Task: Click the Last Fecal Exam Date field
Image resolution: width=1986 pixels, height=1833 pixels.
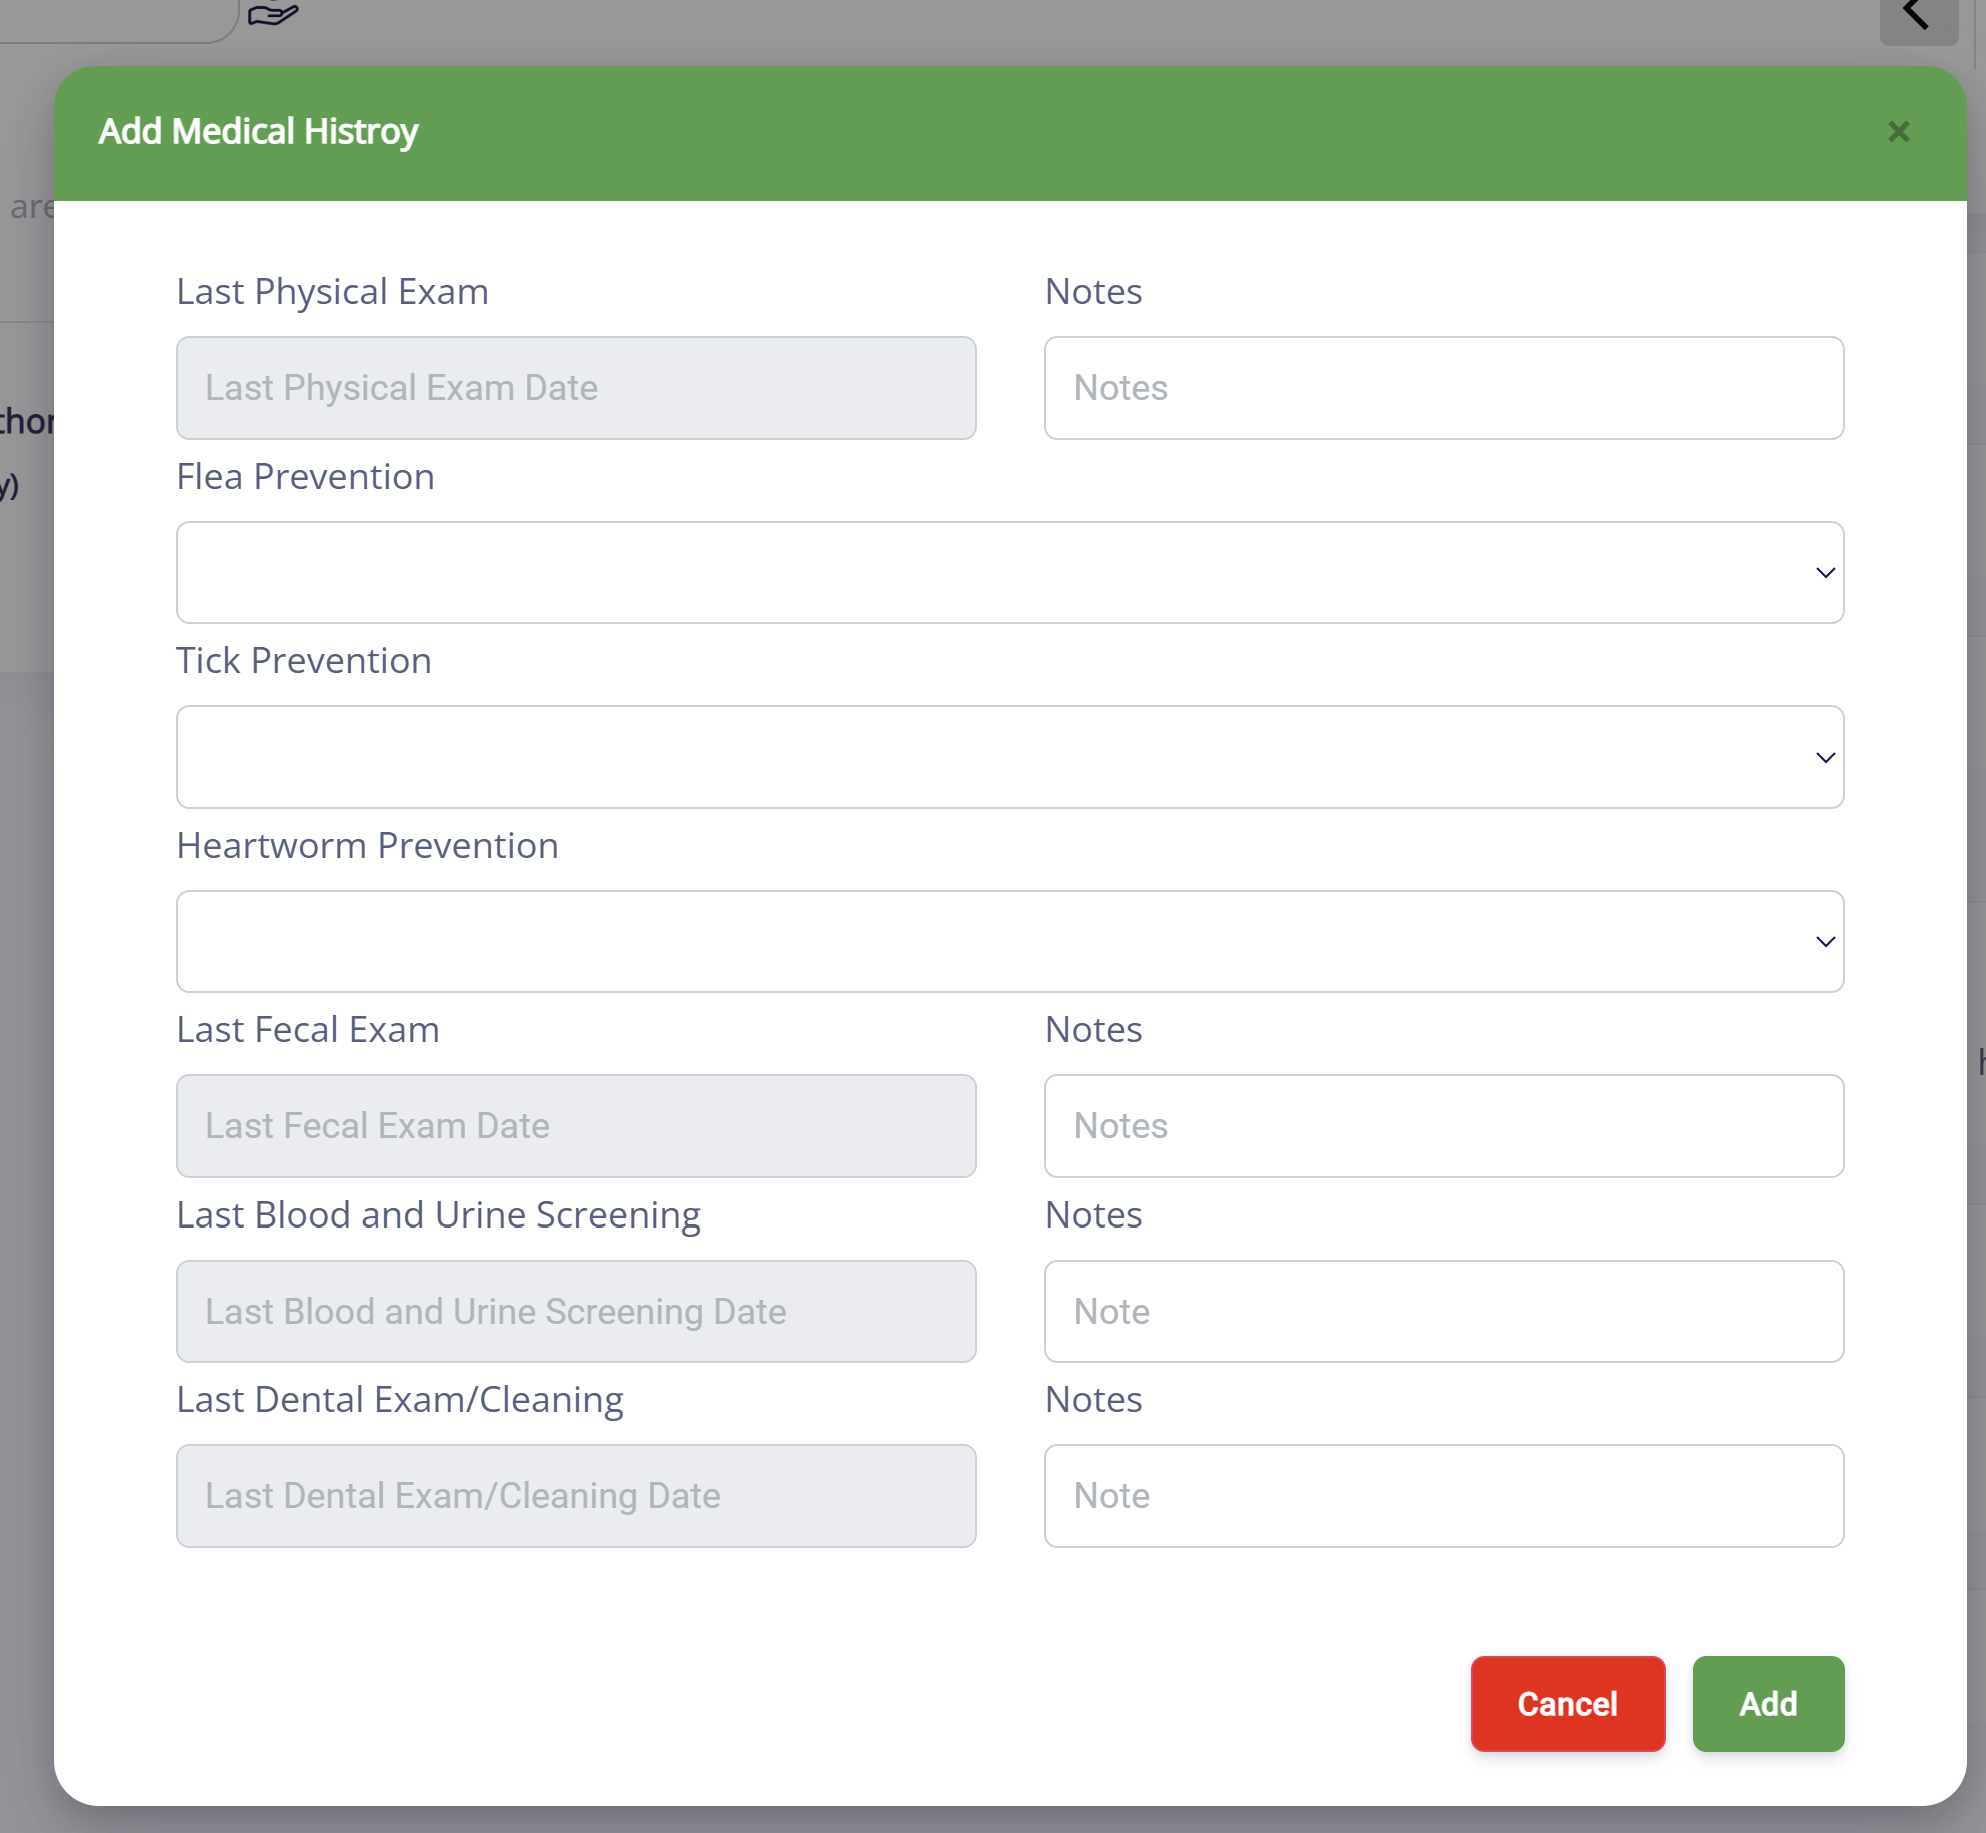Action: tap(576, 1126)
